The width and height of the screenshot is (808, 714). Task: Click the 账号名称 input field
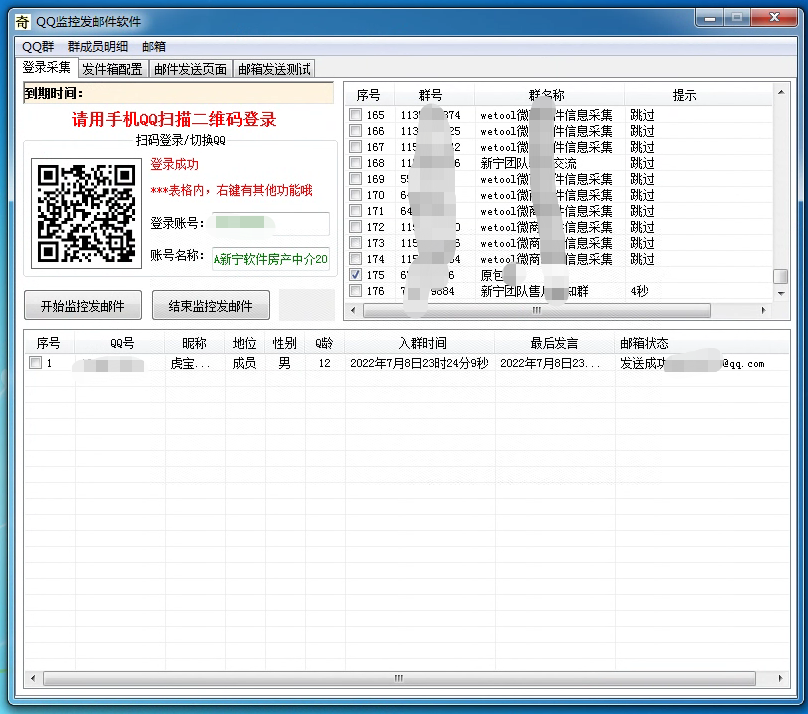pos(271,259)
